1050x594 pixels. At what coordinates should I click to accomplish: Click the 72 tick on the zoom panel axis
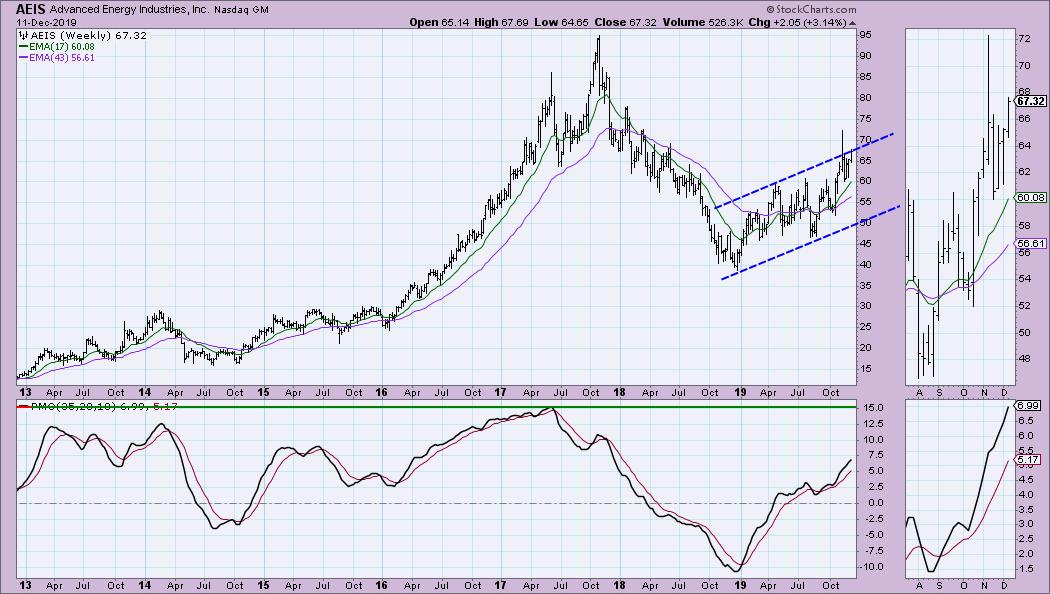point(1024,39)
